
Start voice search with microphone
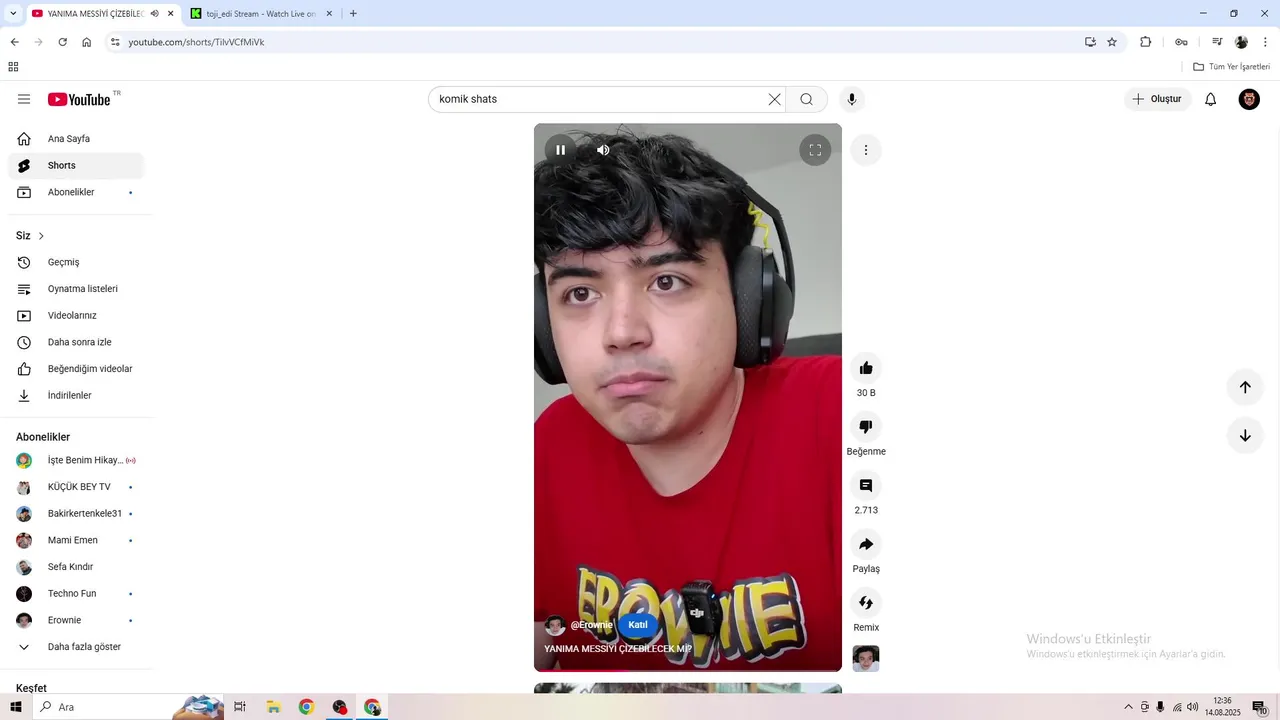(852, 99)
